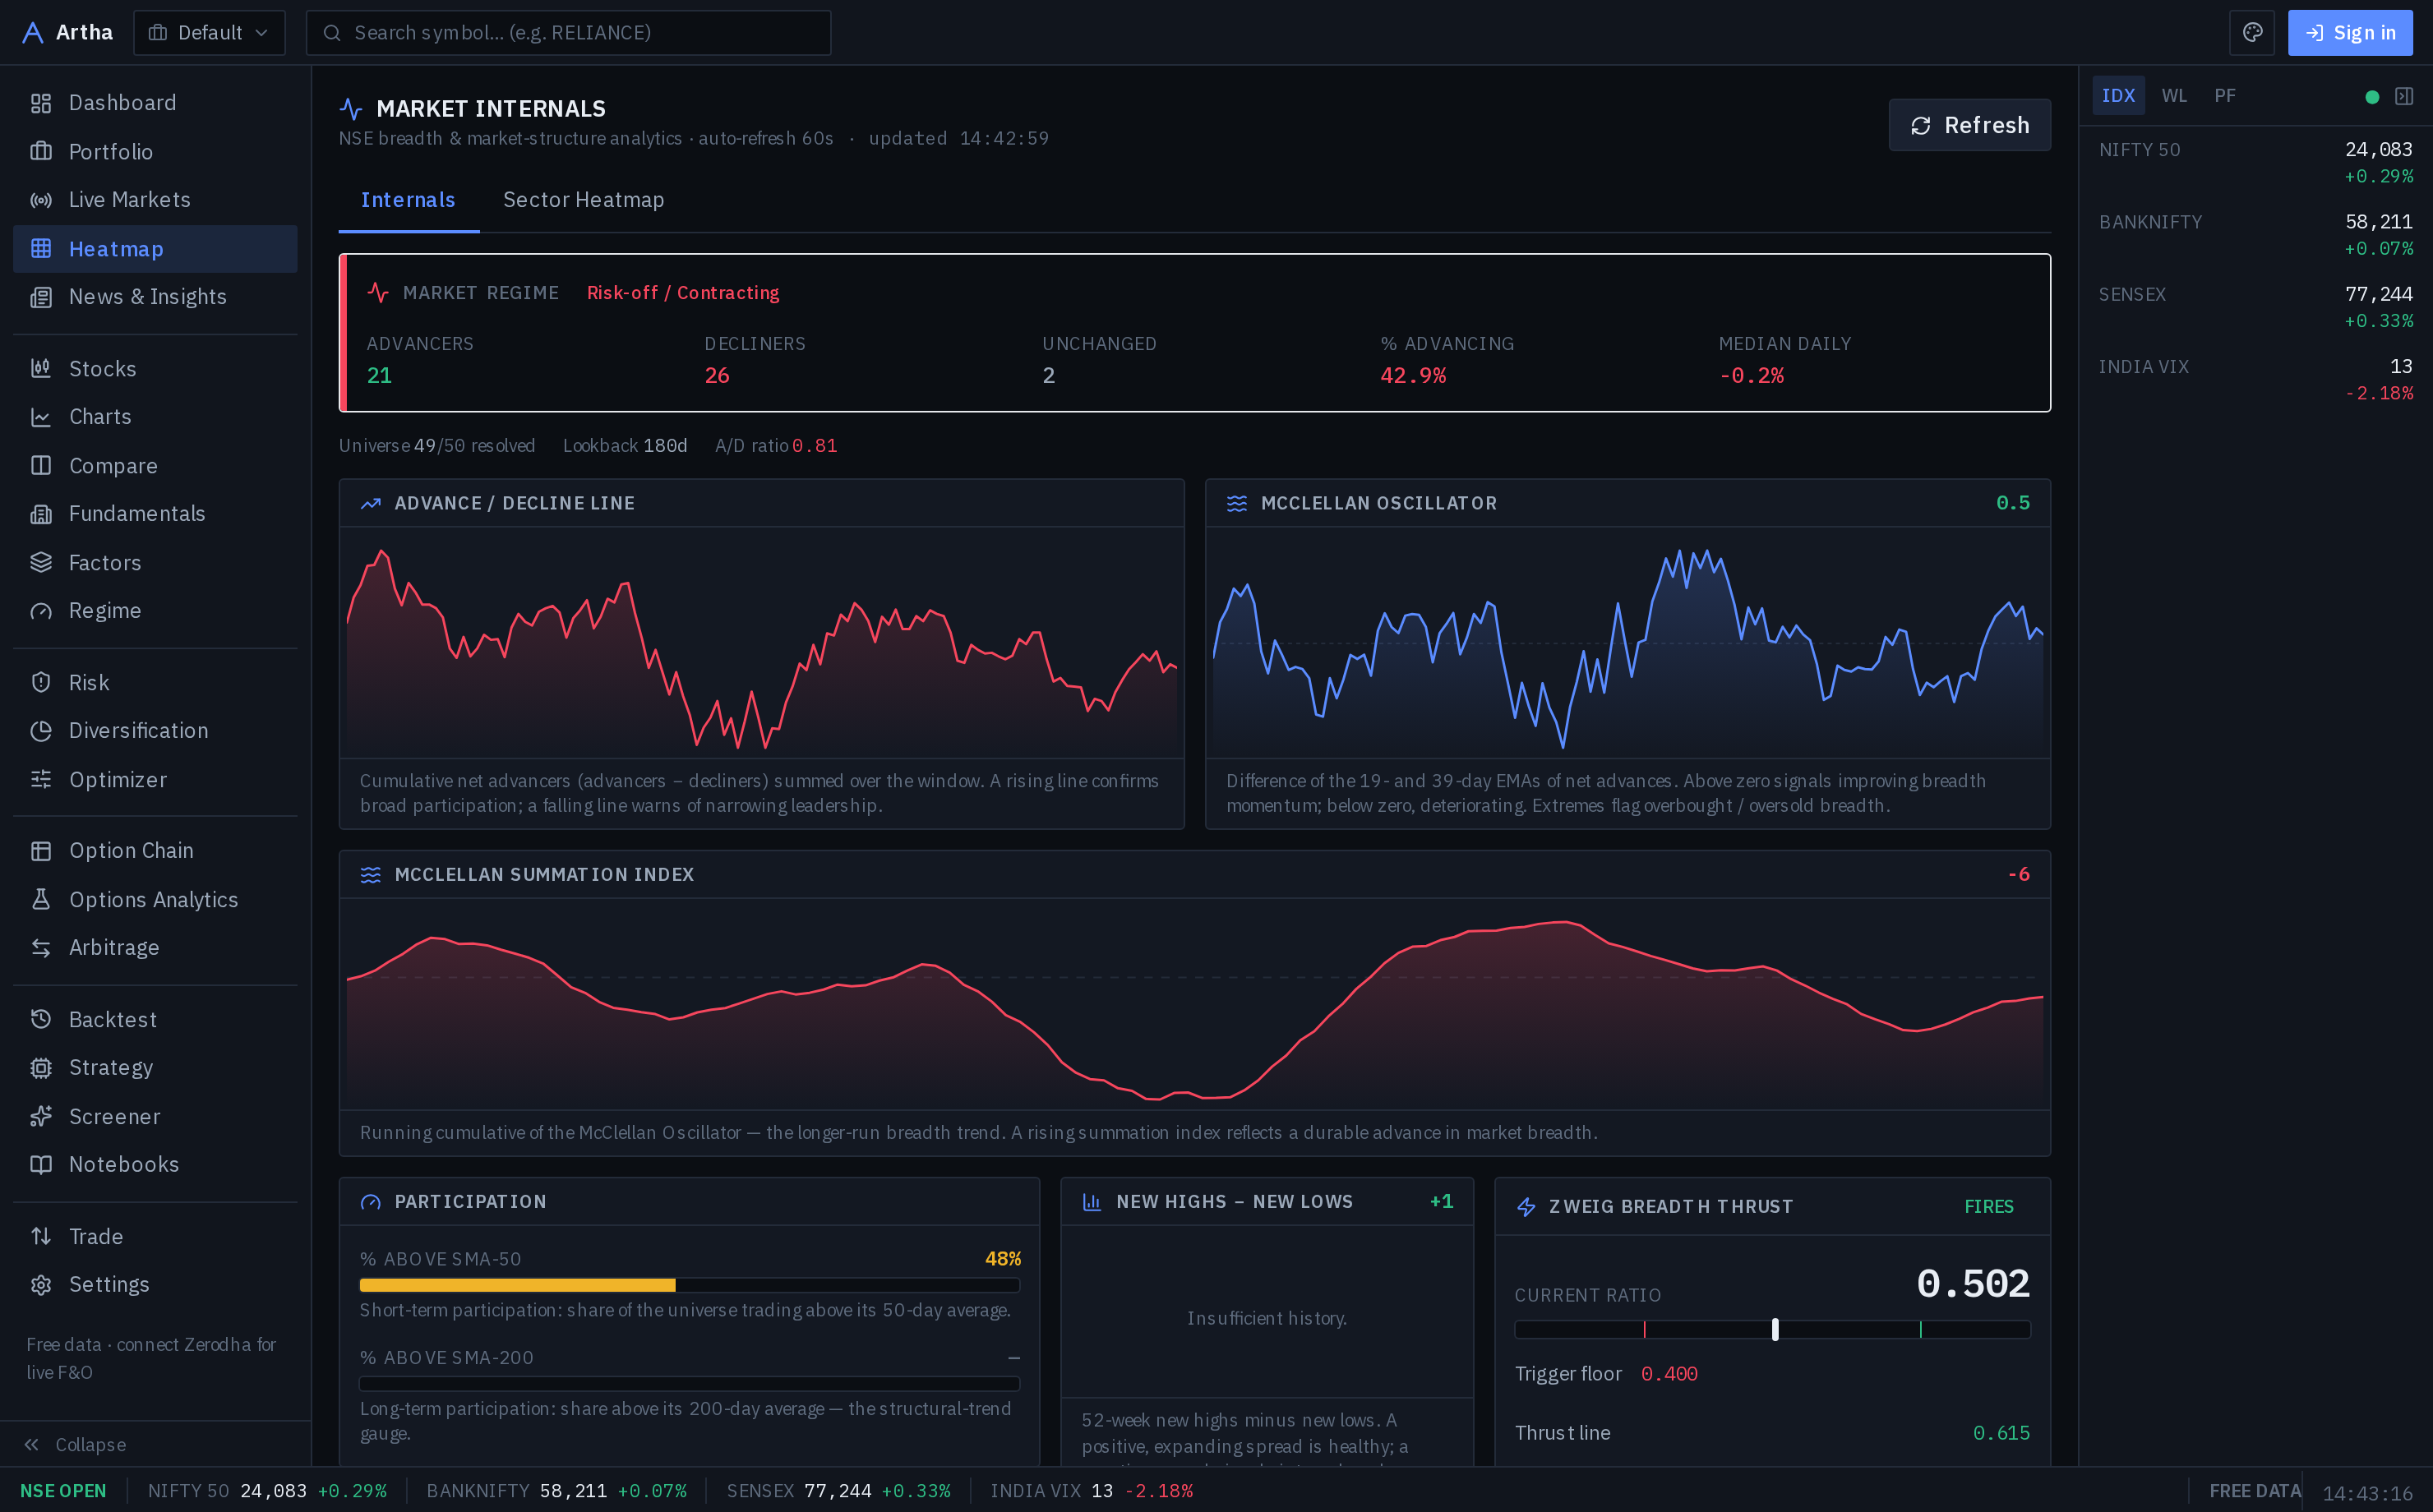The width and height of the screenshot is (2433, 1512).
Task: Click the NIFTY 50 index row
Action: coord(2256,163)
